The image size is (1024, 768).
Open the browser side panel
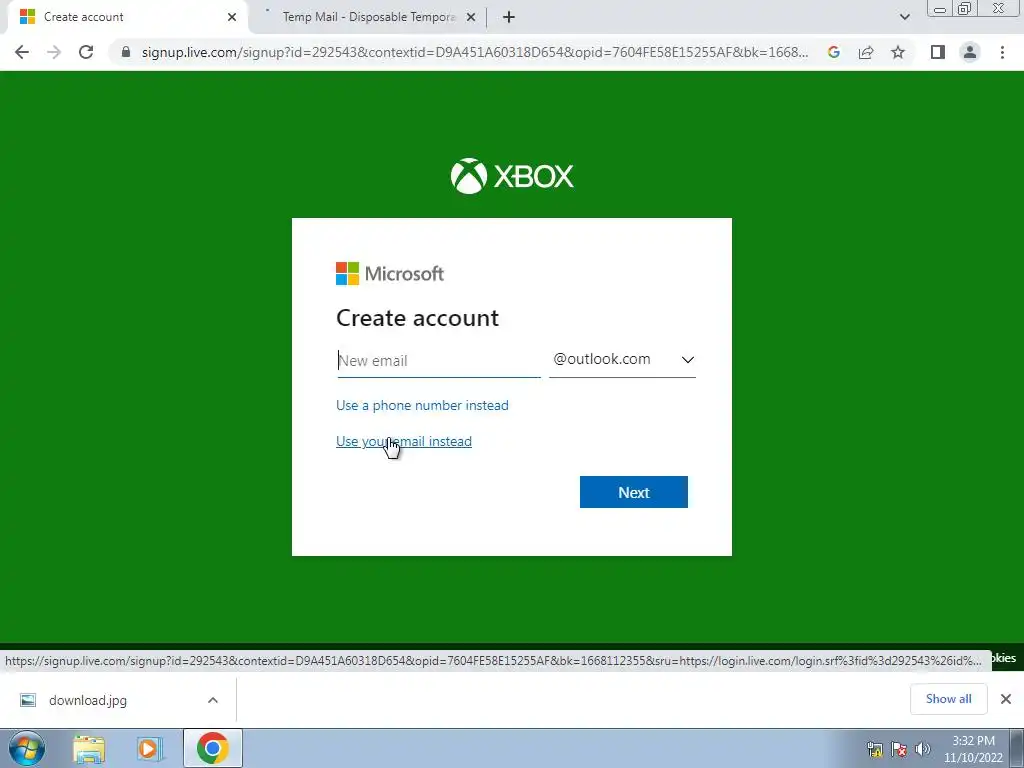tap(938, 52)
